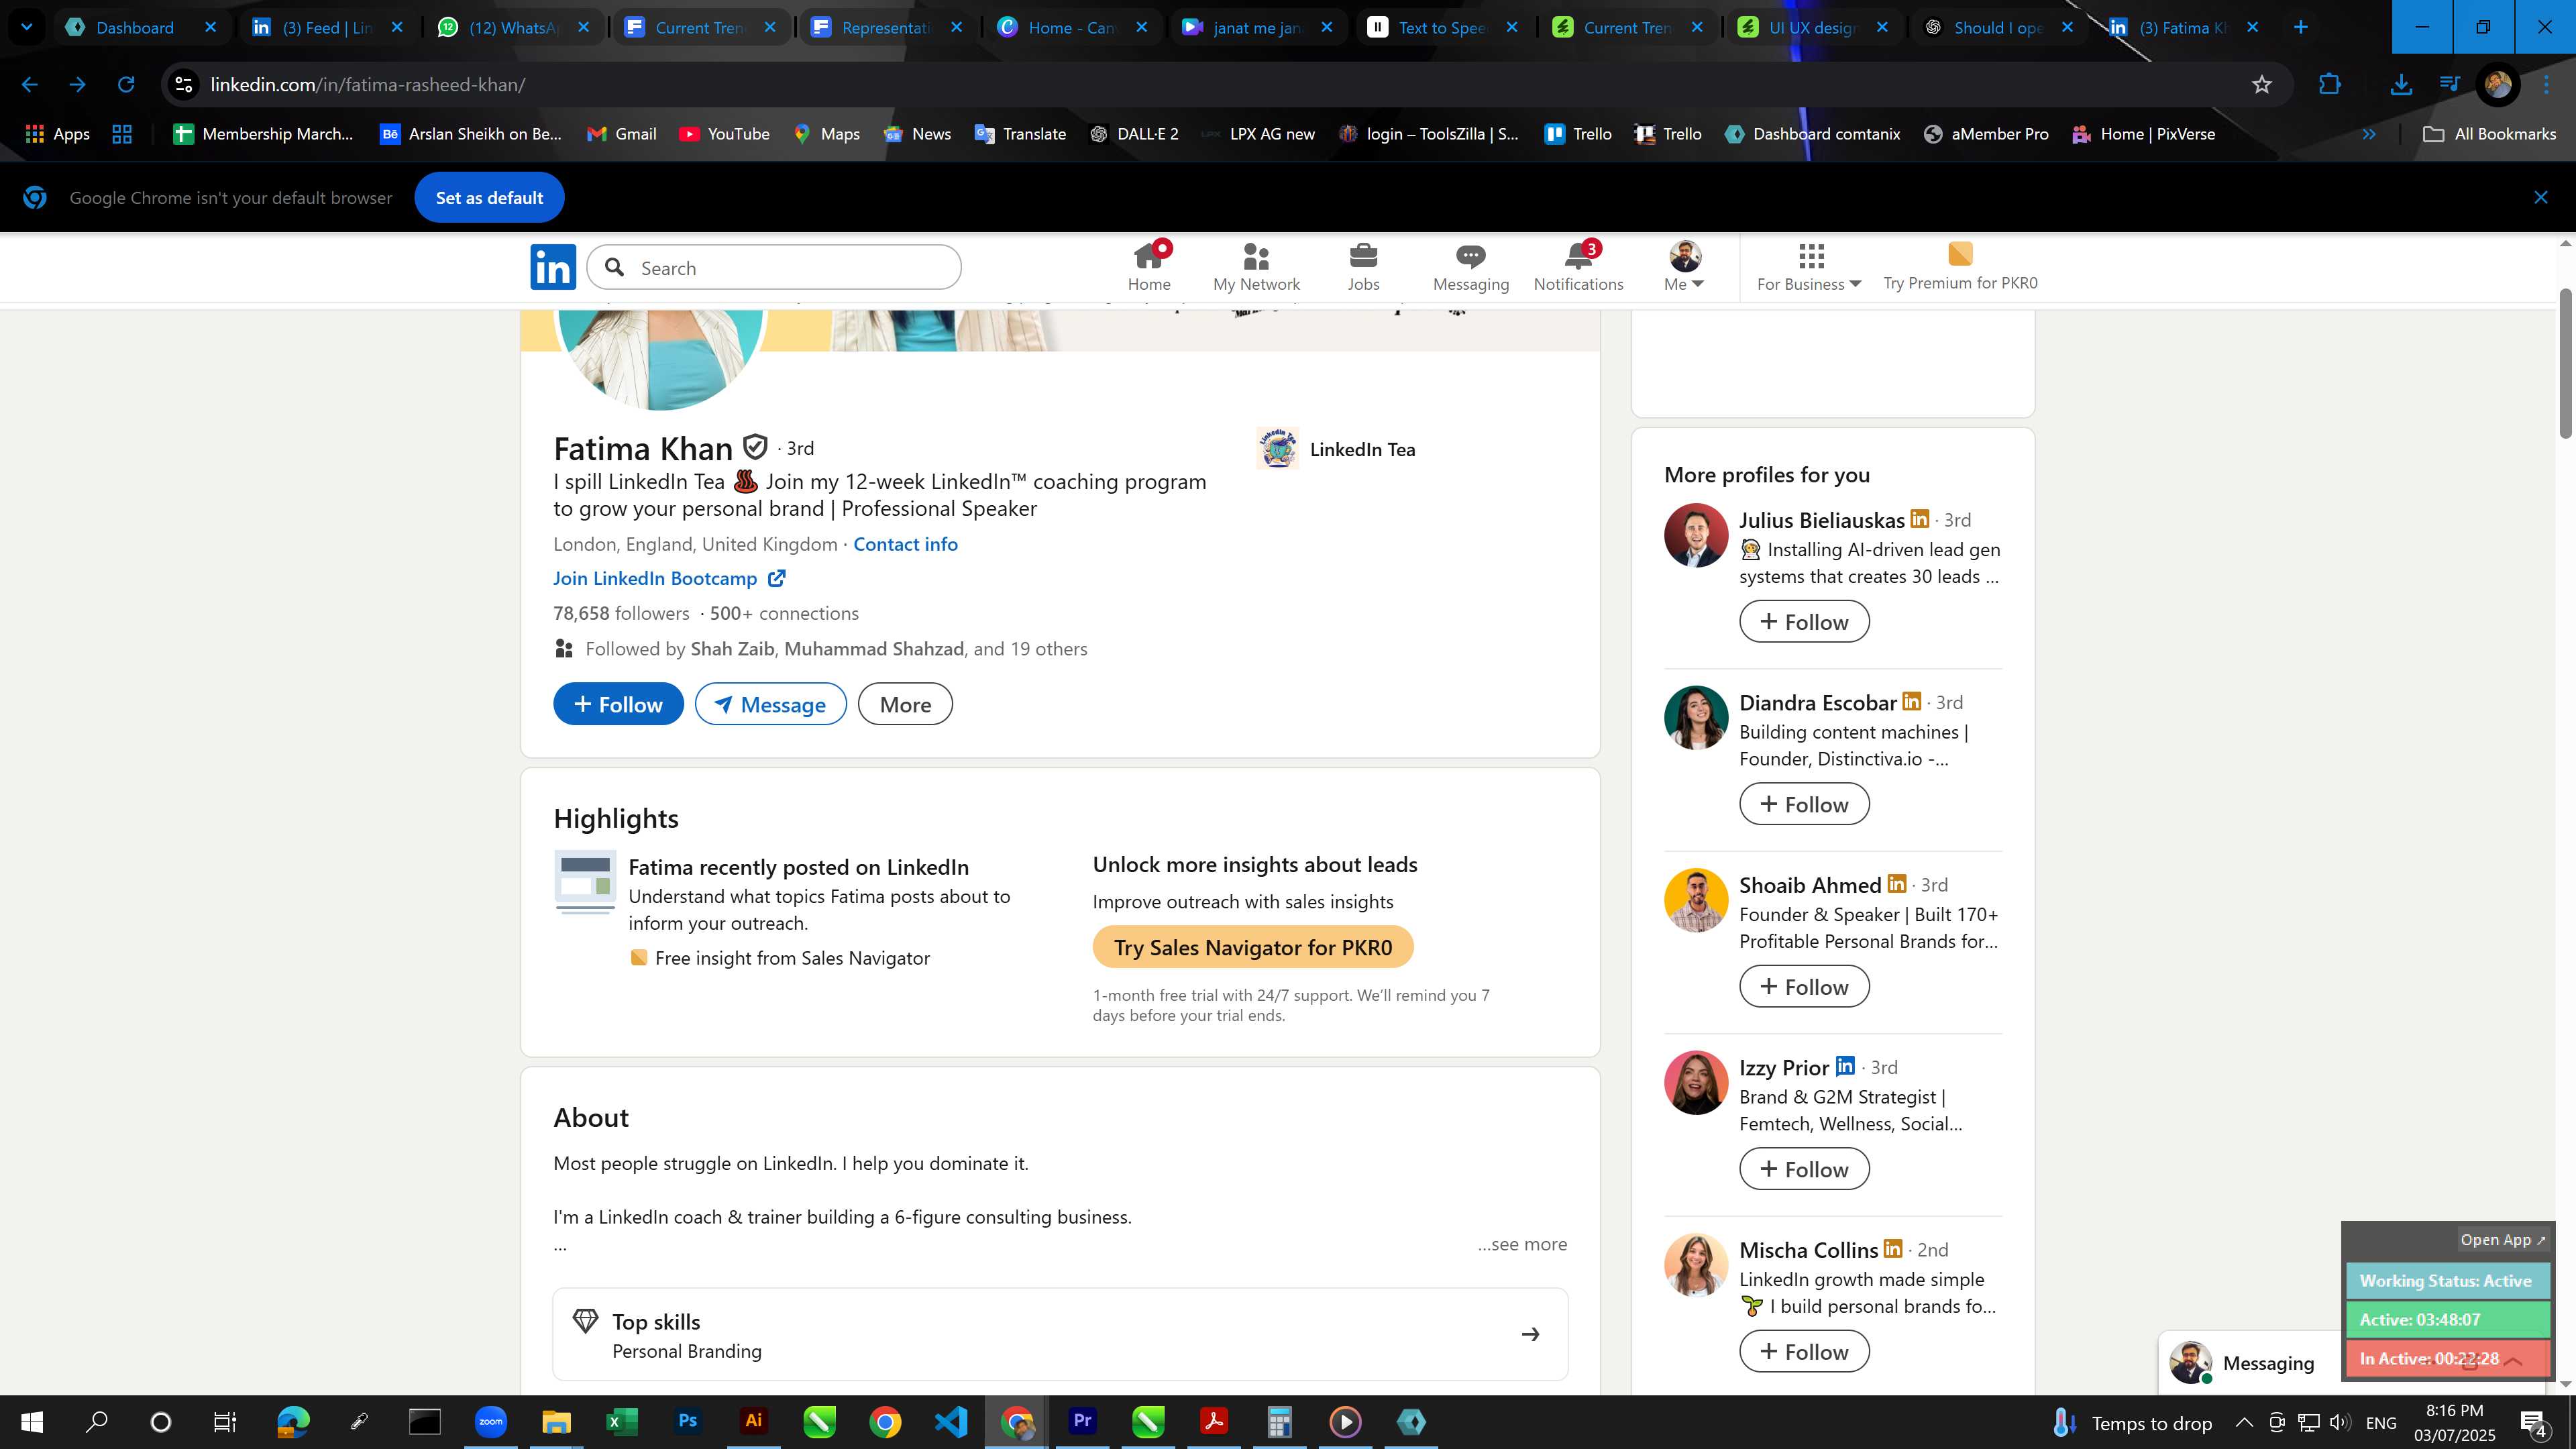Open All Bookmarks folder
2576x1449 pixels.
(2489, 134)
